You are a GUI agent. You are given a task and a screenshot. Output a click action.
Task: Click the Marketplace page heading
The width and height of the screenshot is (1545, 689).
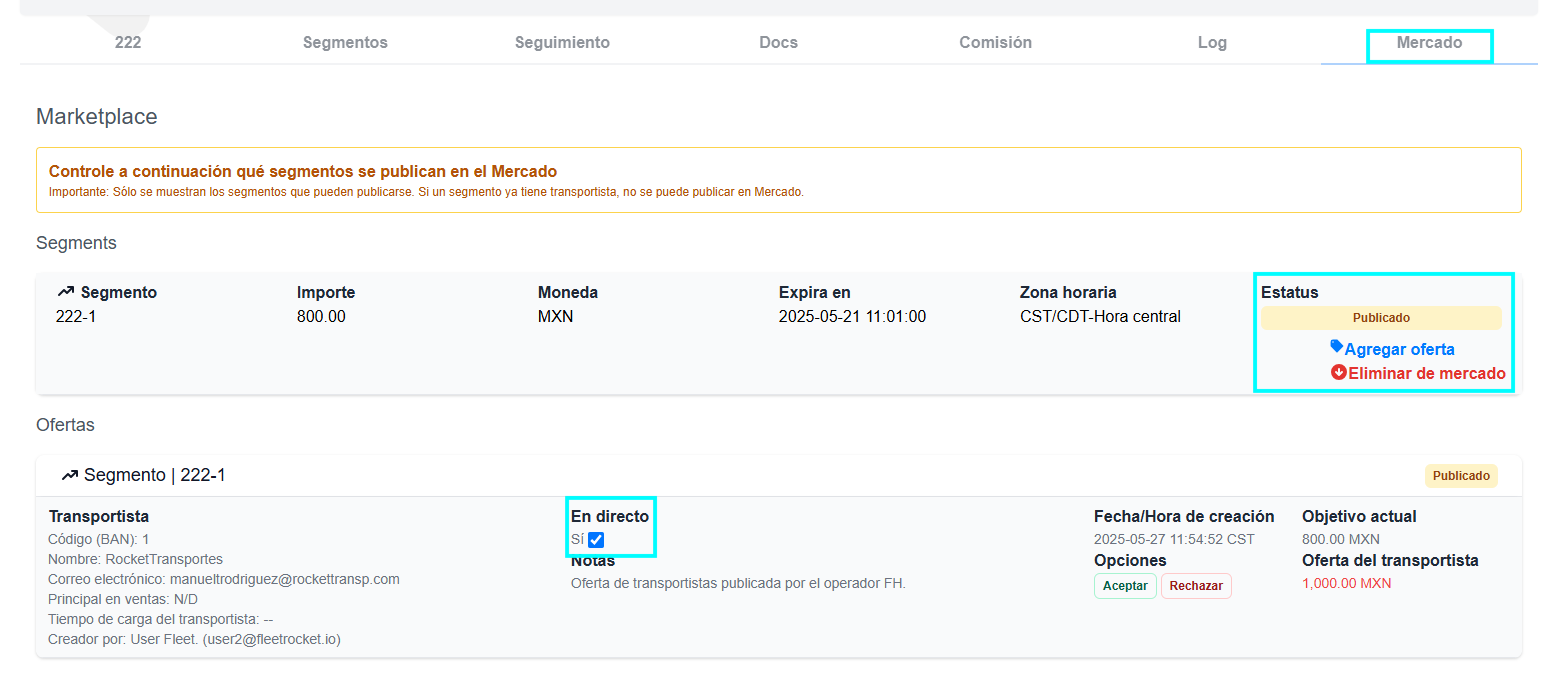97,117
